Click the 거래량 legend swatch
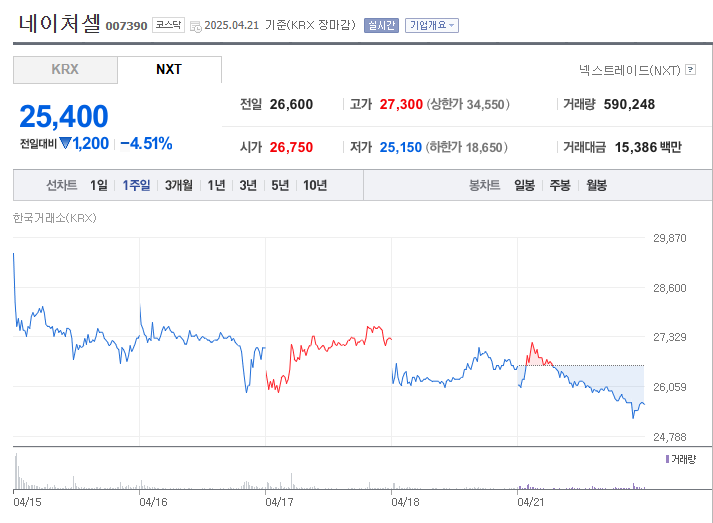Viewport: 713px width, 523px height. (668, 459)
